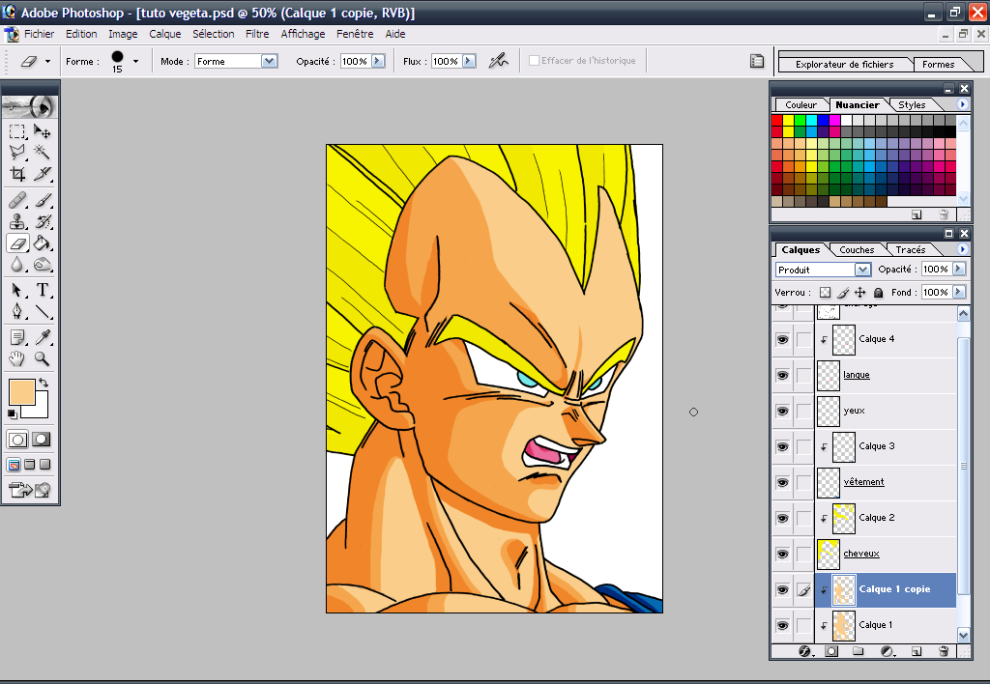Select the Line tool
Image resolution: width=990 pixels, height=684 pixels.
pos(42,311)
